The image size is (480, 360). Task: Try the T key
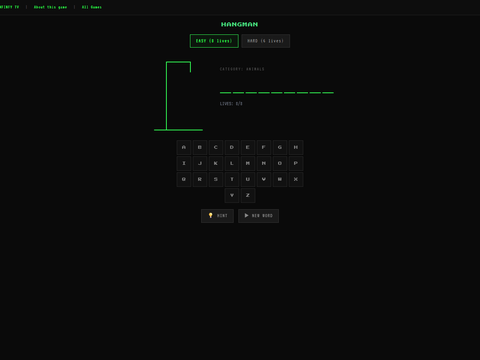click(232, 179)
